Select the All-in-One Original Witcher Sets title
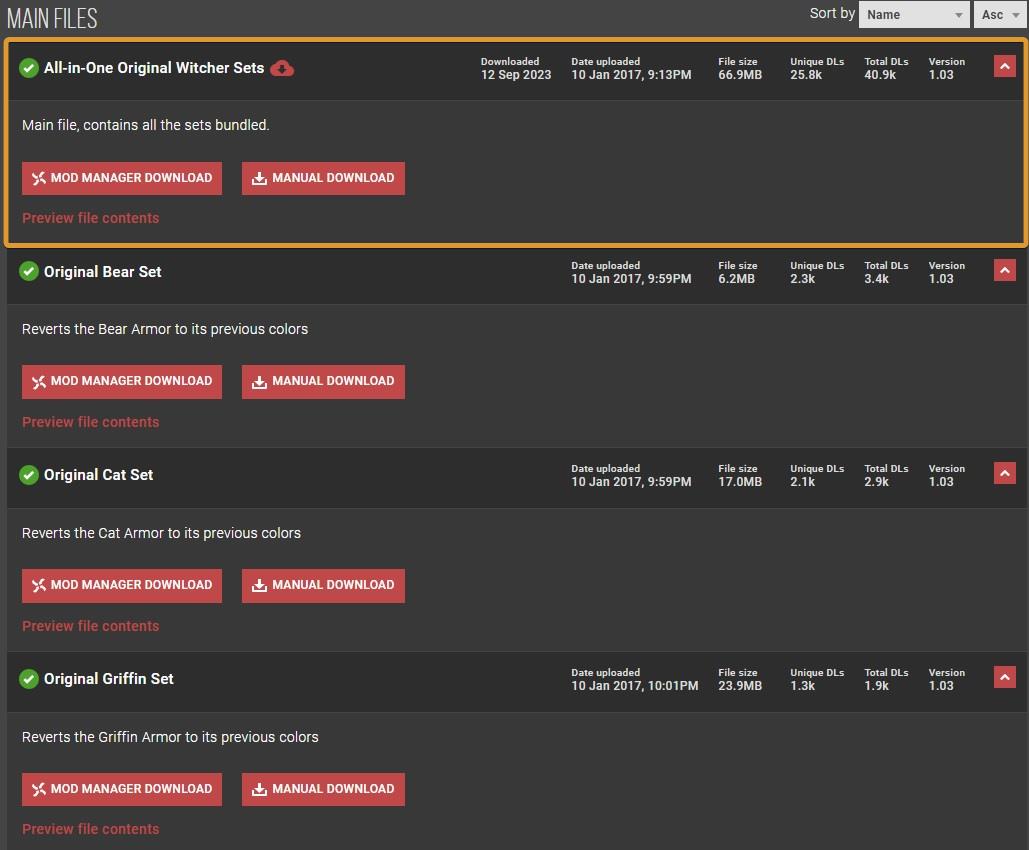Screen dimensions: 1029x850 point(154,68)
